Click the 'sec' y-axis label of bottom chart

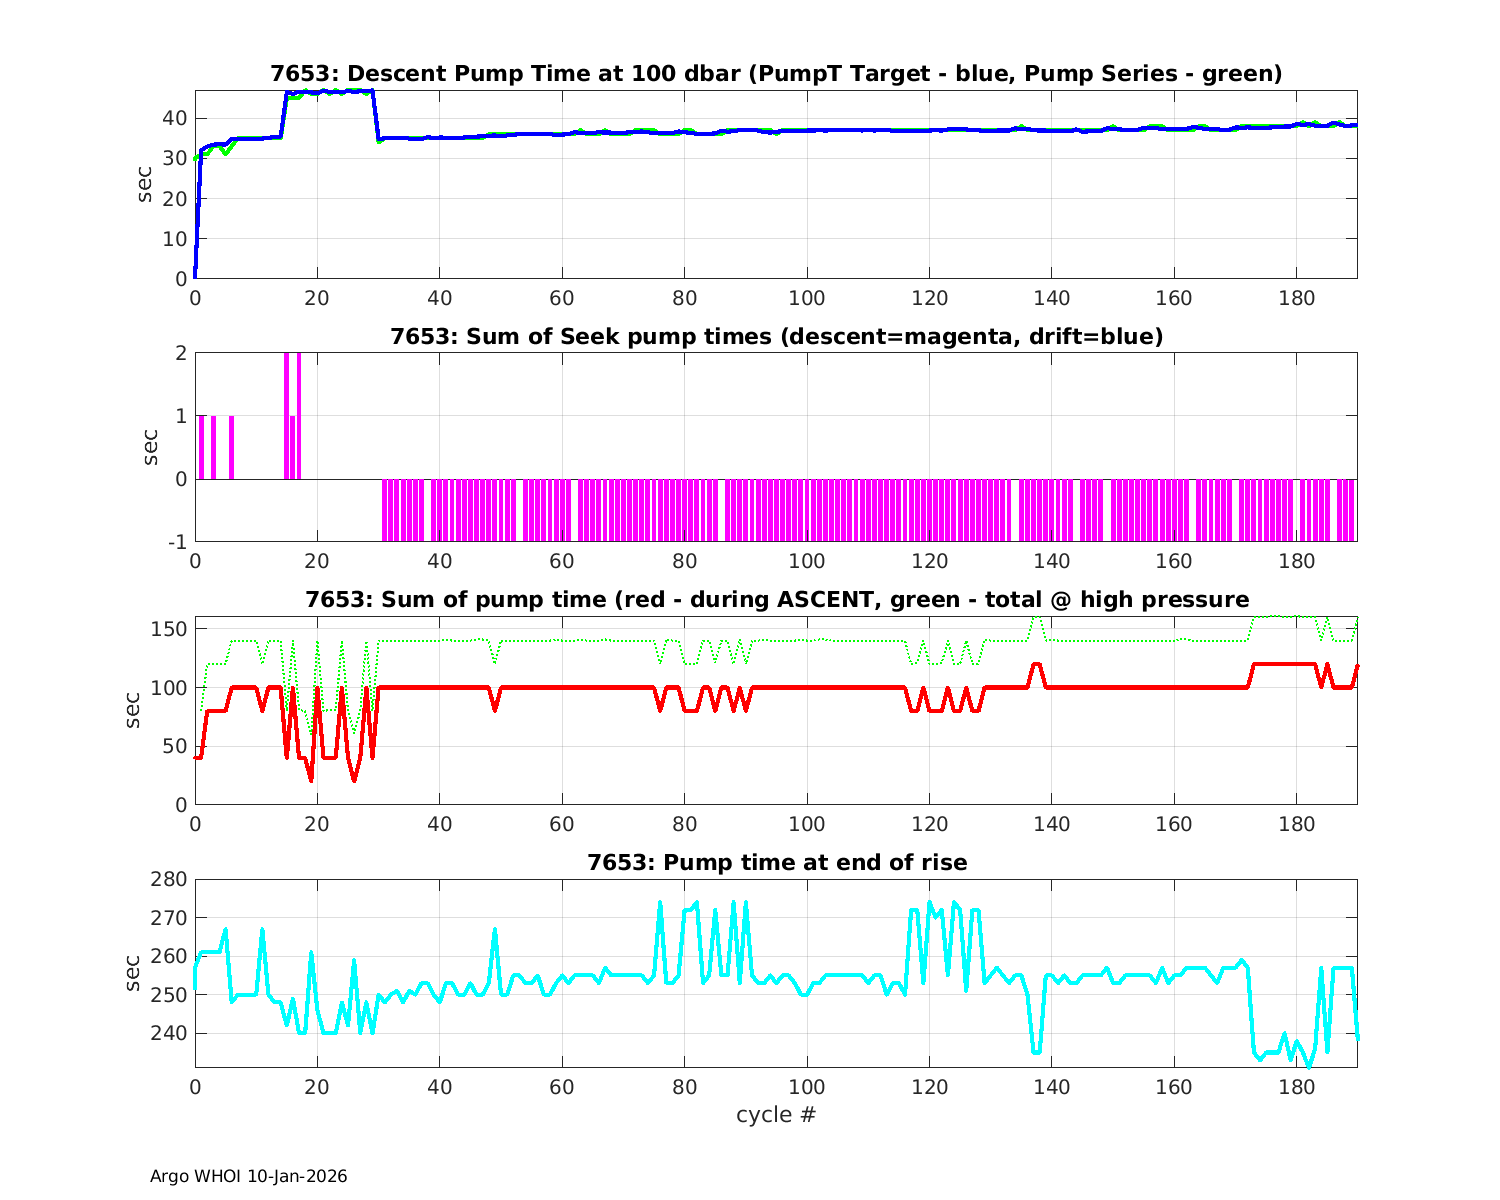point(135,972)
